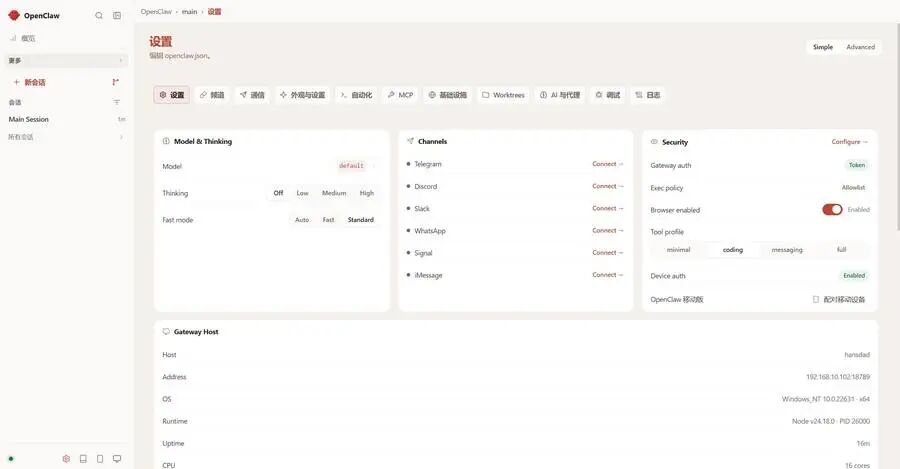
Task: Select the AI 与代理 tab
Action: point(560,95)
